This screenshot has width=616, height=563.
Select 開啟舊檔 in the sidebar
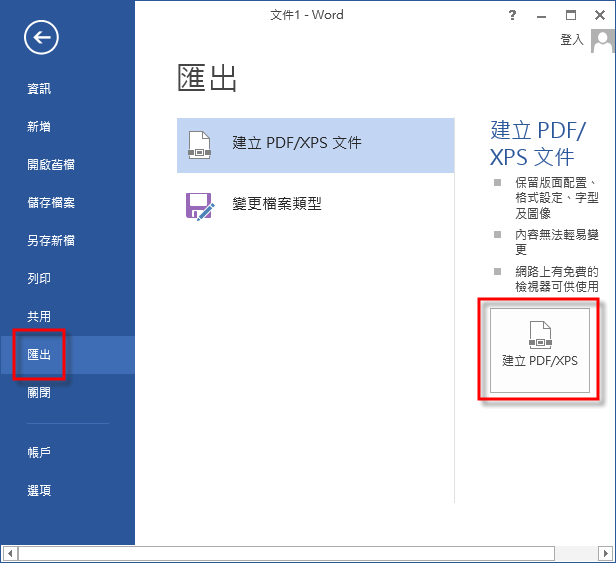[51, 165]
